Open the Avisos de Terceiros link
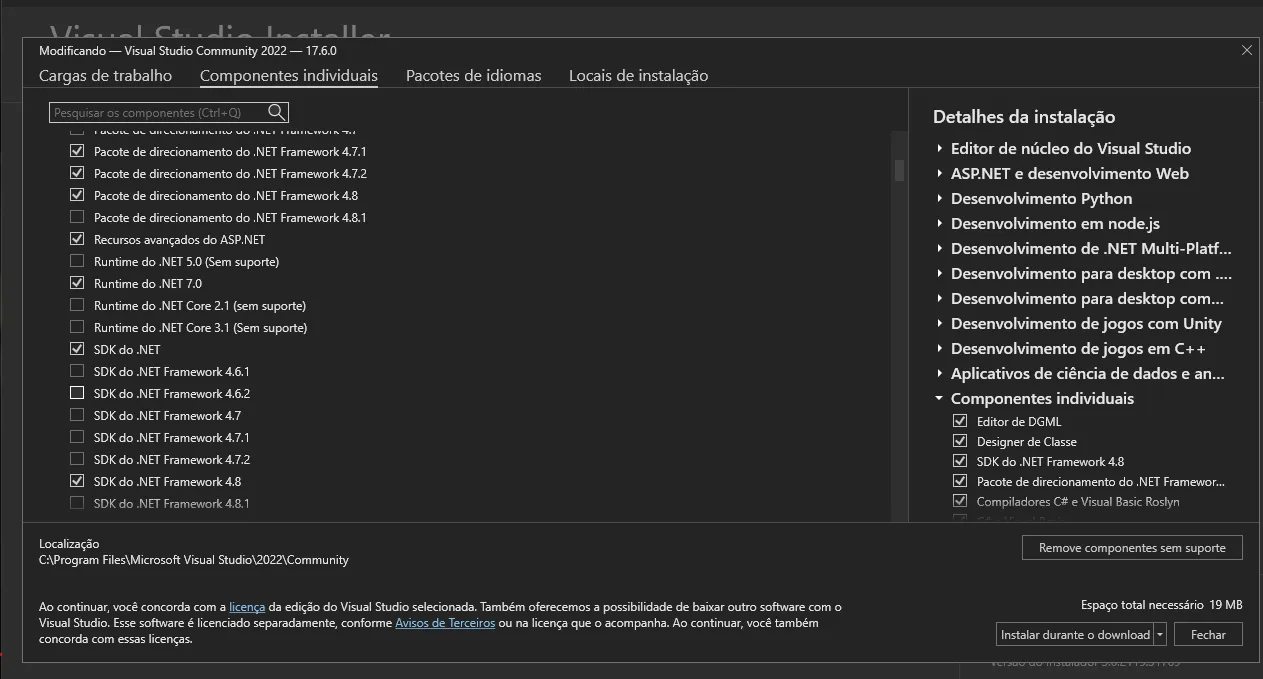 445,623
